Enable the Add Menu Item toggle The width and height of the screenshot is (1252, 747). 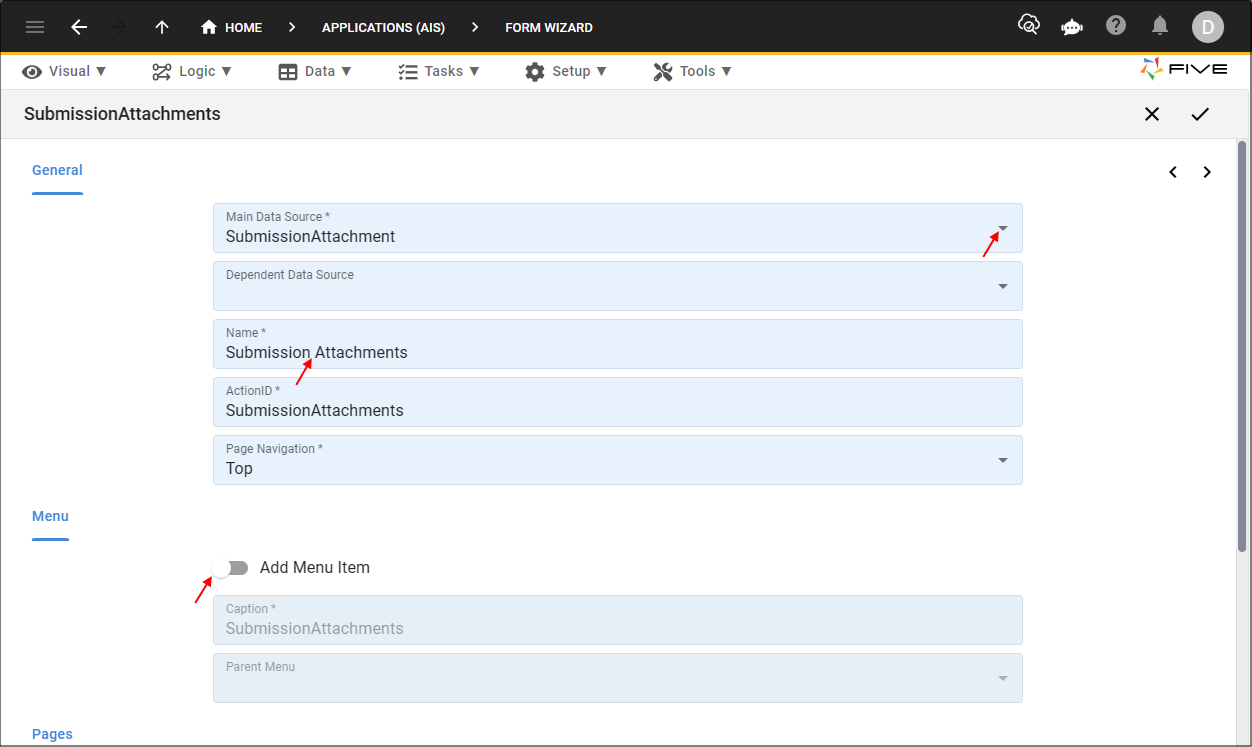click(x=230, y=567)
